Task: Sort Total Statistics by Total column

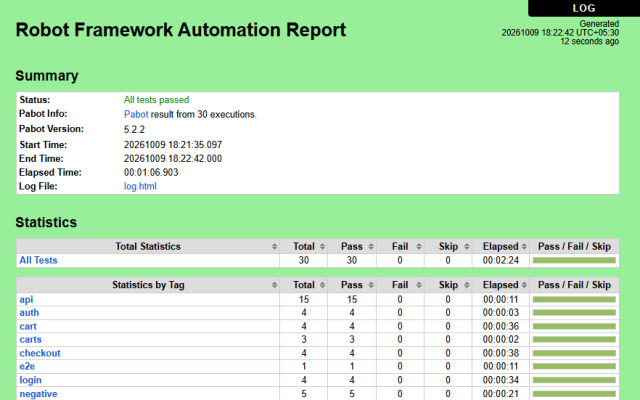Action: click(x=304, y=247)
